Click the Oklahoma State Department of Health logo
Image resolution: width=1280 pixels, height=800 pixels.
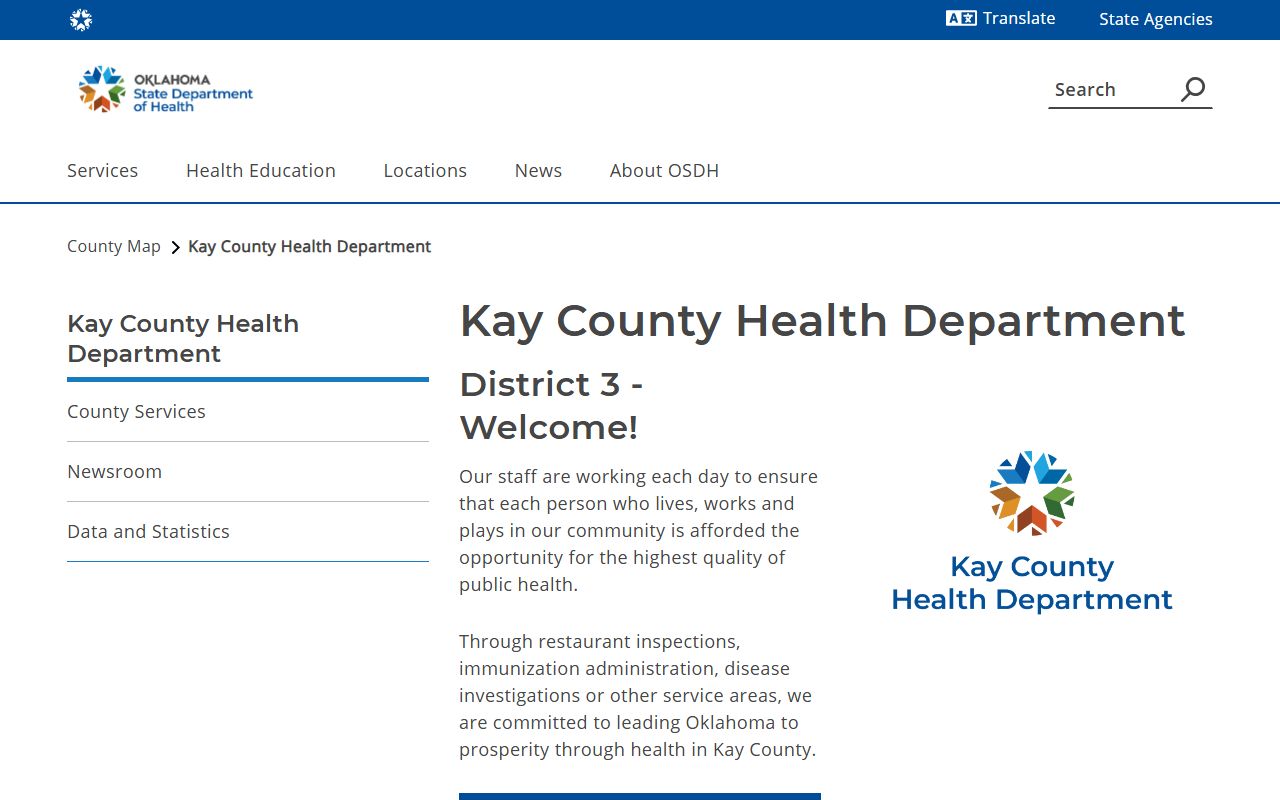click(x=165, y=90)
